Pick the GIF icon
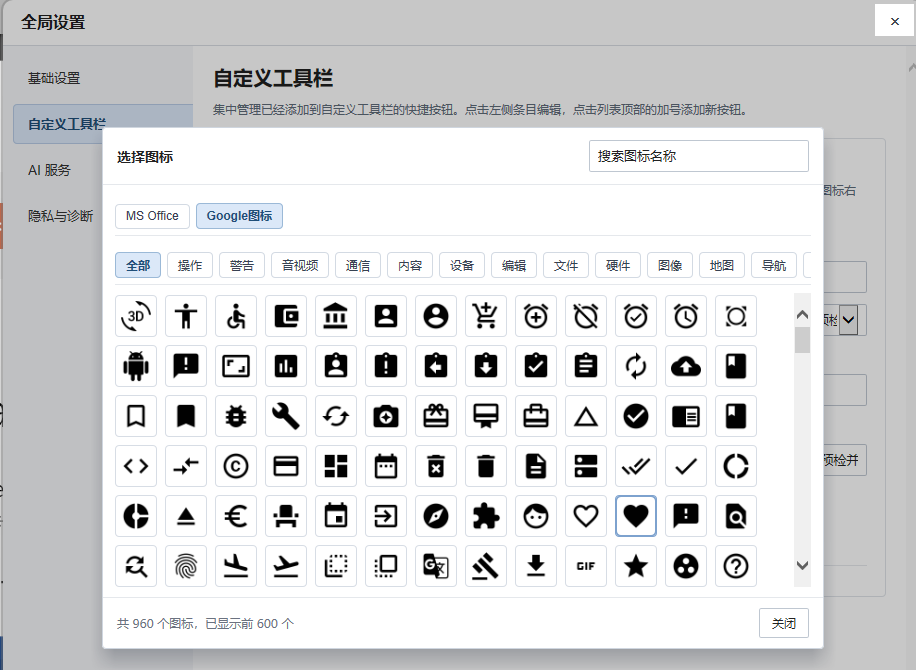Viewport: 916px width, 670px height. coord(586,566)
